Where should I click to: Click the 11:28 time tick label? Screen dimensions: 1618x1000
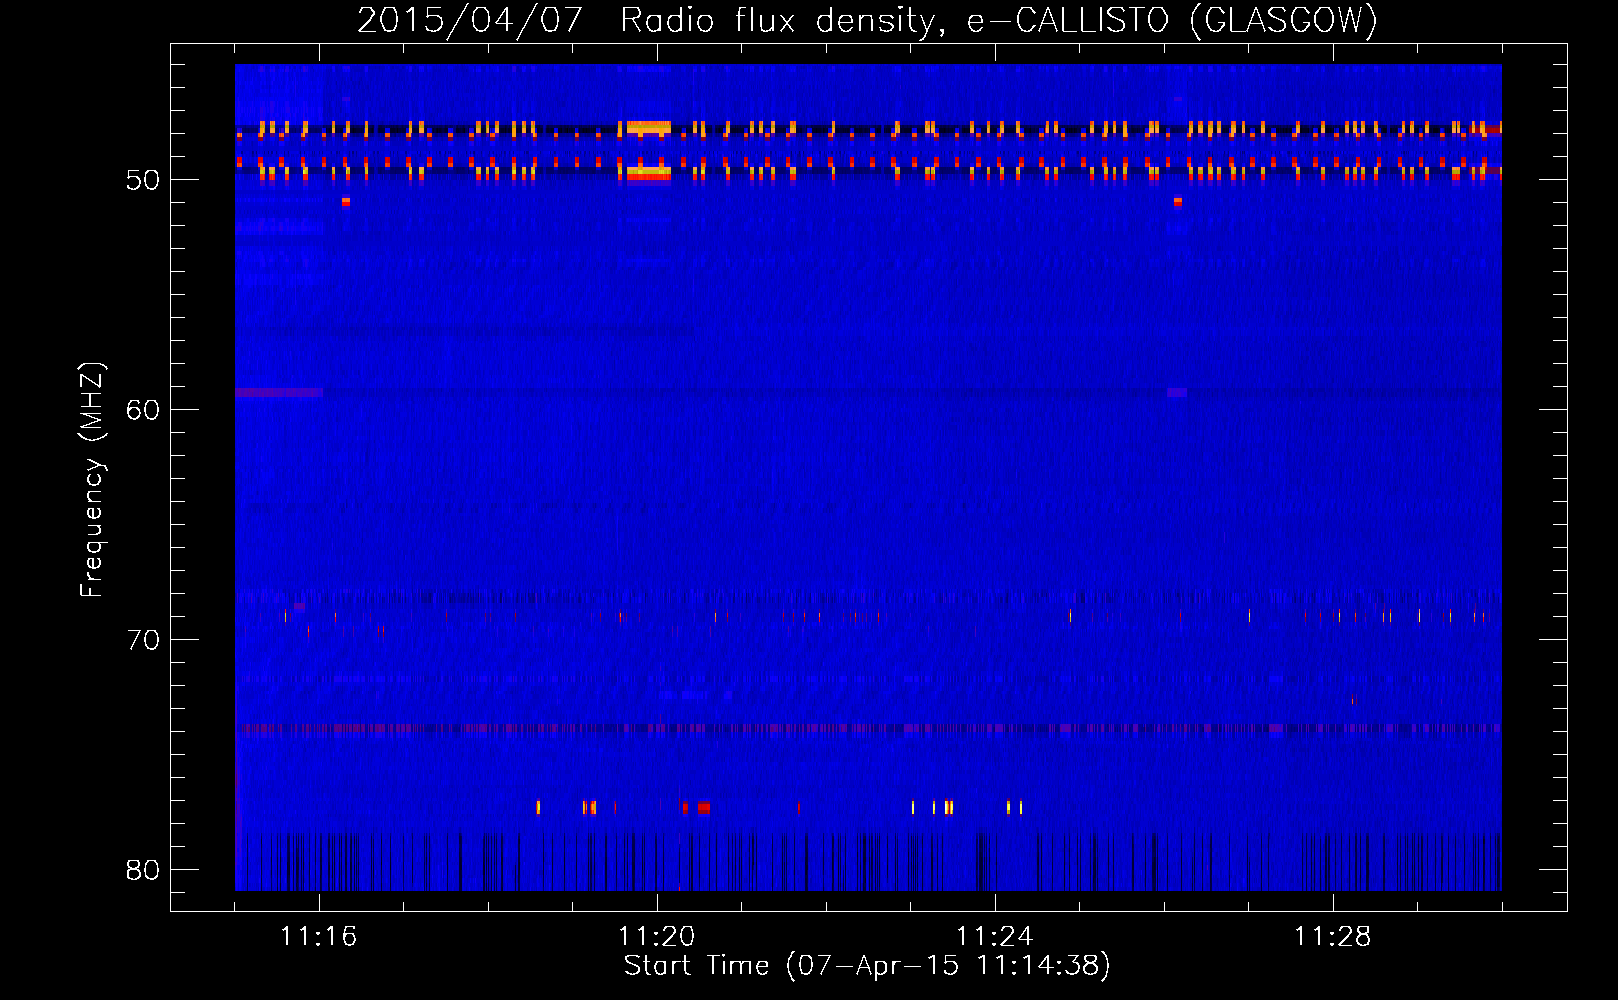[1332, 937]
